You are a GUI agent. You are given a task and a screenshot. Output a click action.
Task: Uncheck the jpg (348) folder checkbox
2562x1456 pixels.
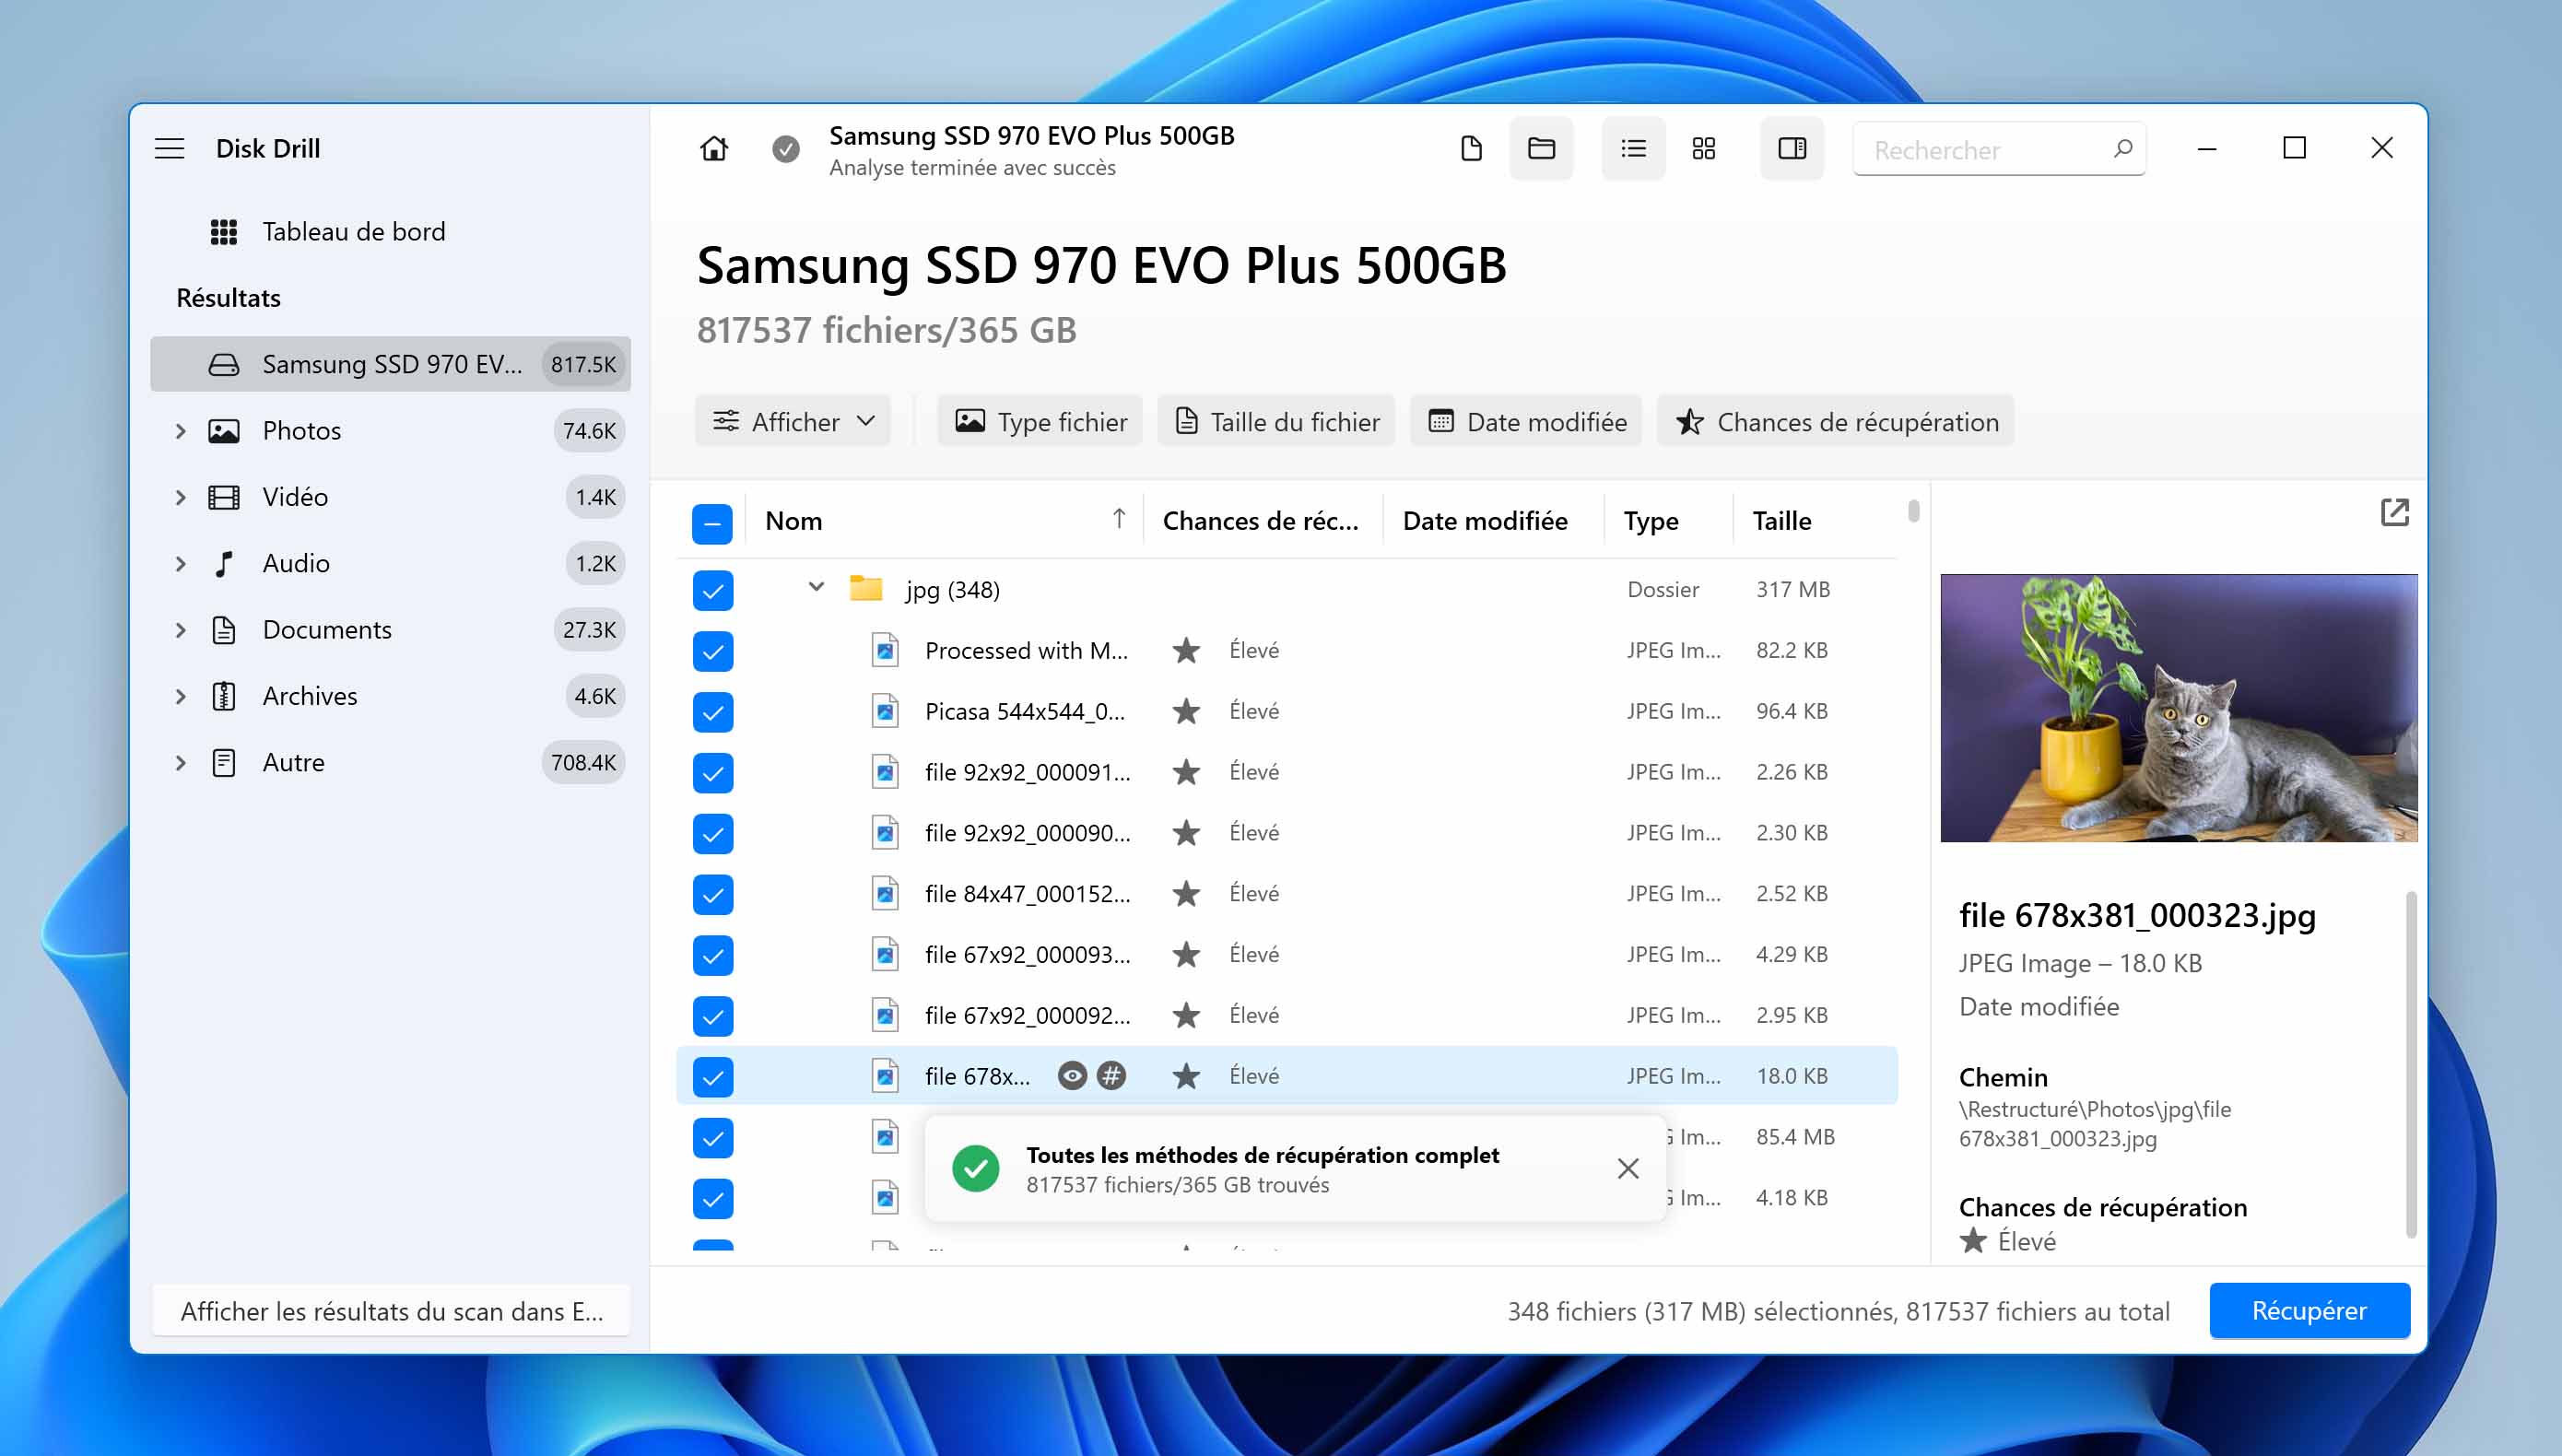pyautogui.click(x=712, y=591)
